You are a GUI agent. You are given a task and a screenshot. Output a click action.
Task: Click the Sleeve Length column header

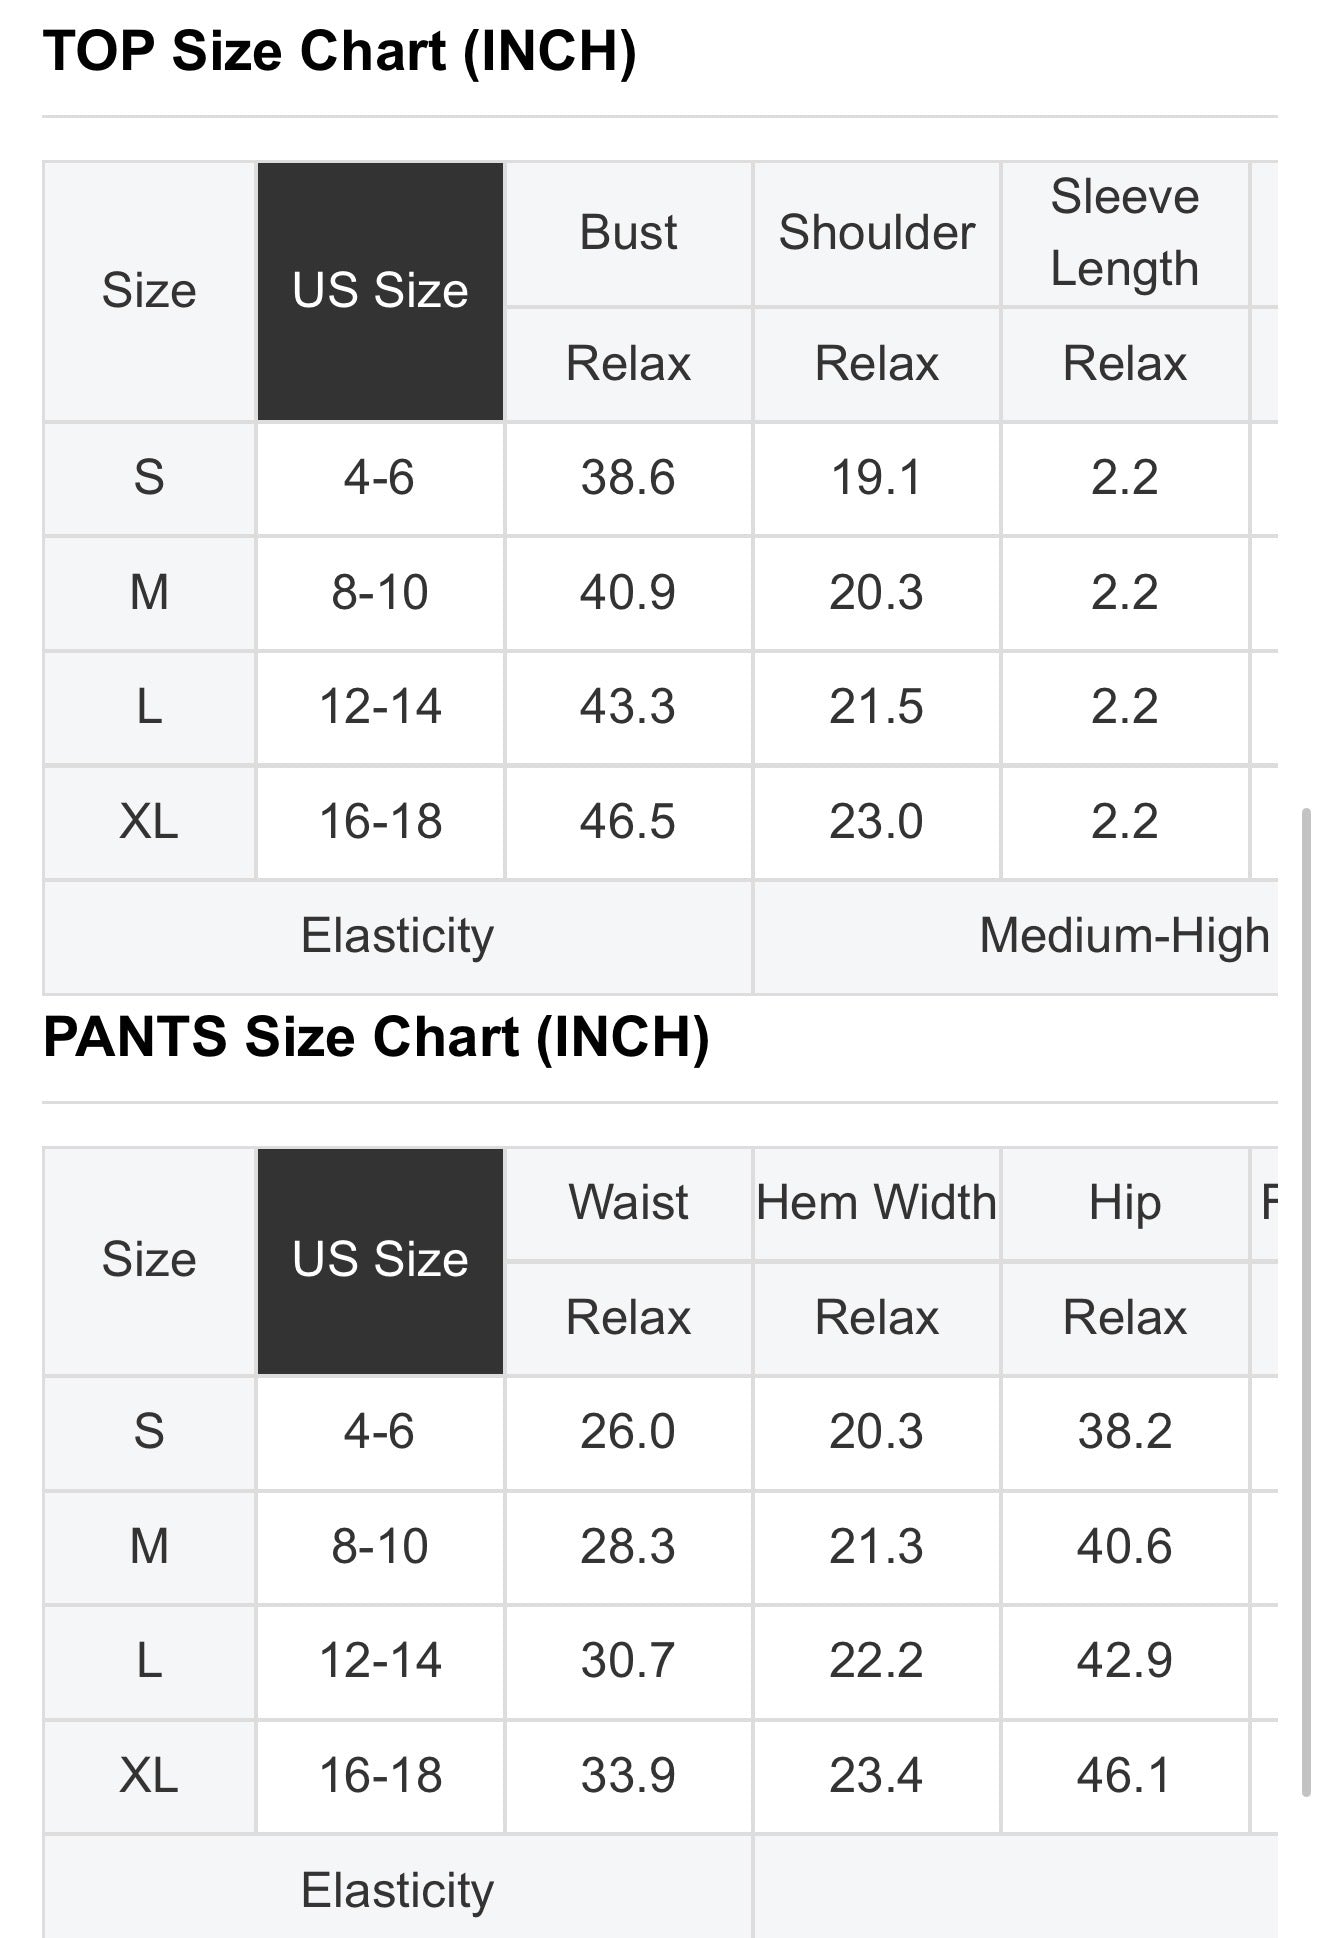click(1124, 233)
